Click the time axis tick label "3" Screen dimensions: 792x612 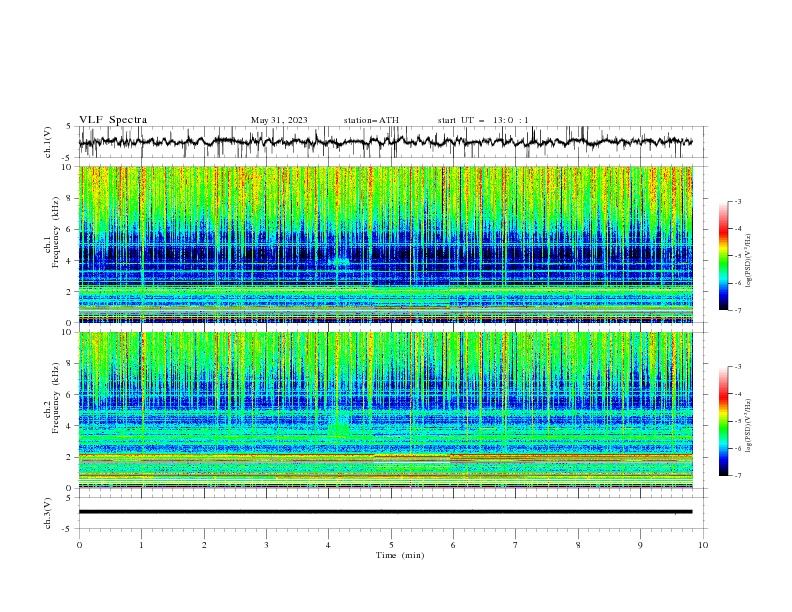(x=266, y=545)
